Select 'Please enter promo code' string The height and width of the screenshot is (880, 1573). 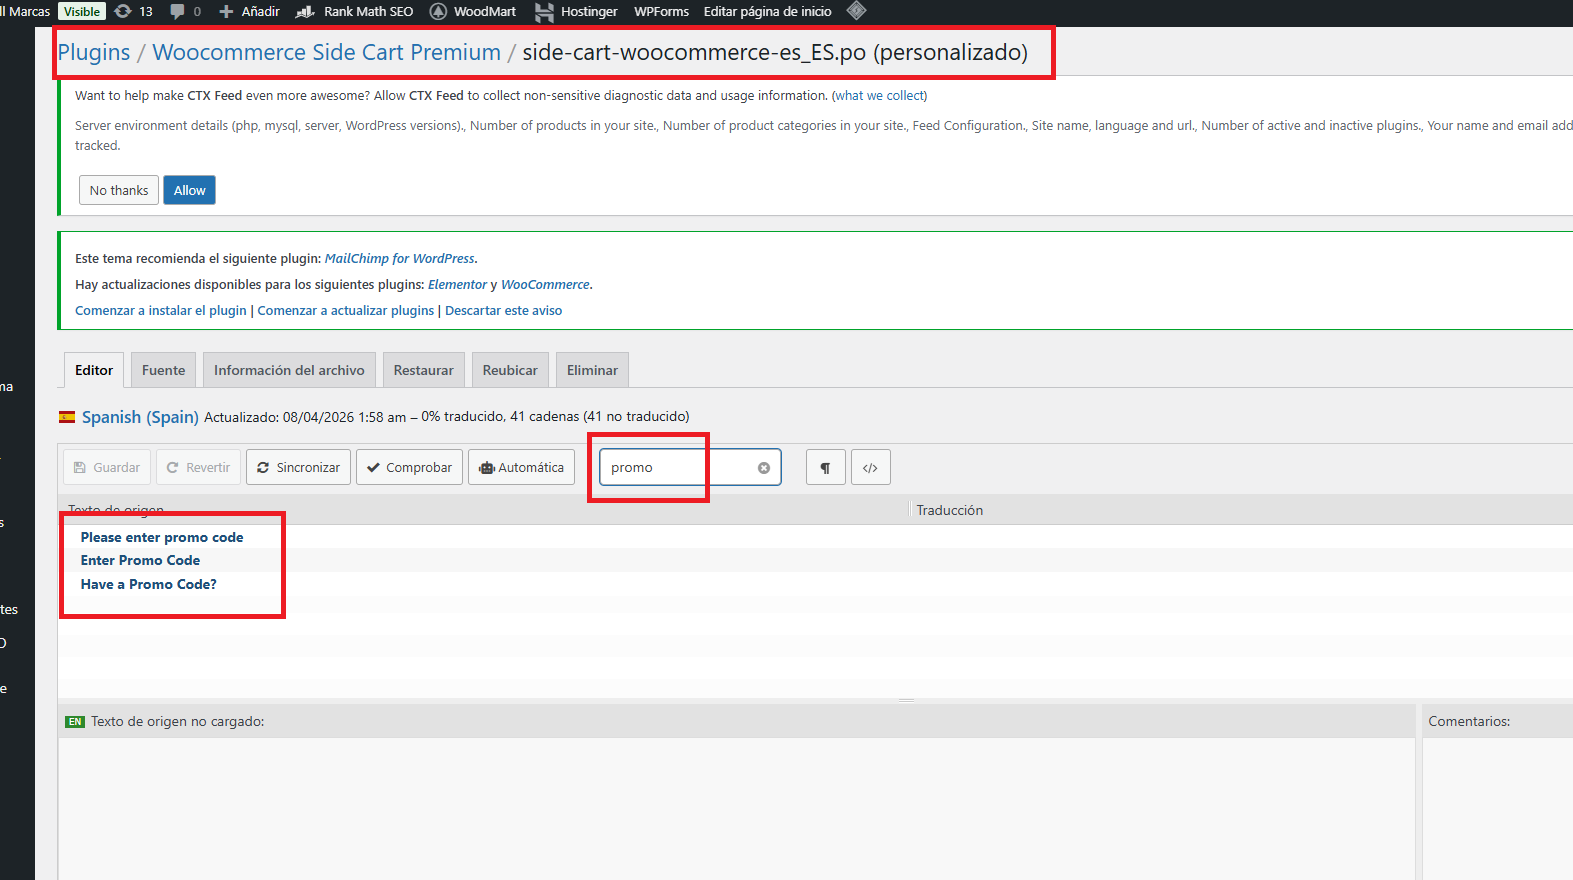pos(162,537)
